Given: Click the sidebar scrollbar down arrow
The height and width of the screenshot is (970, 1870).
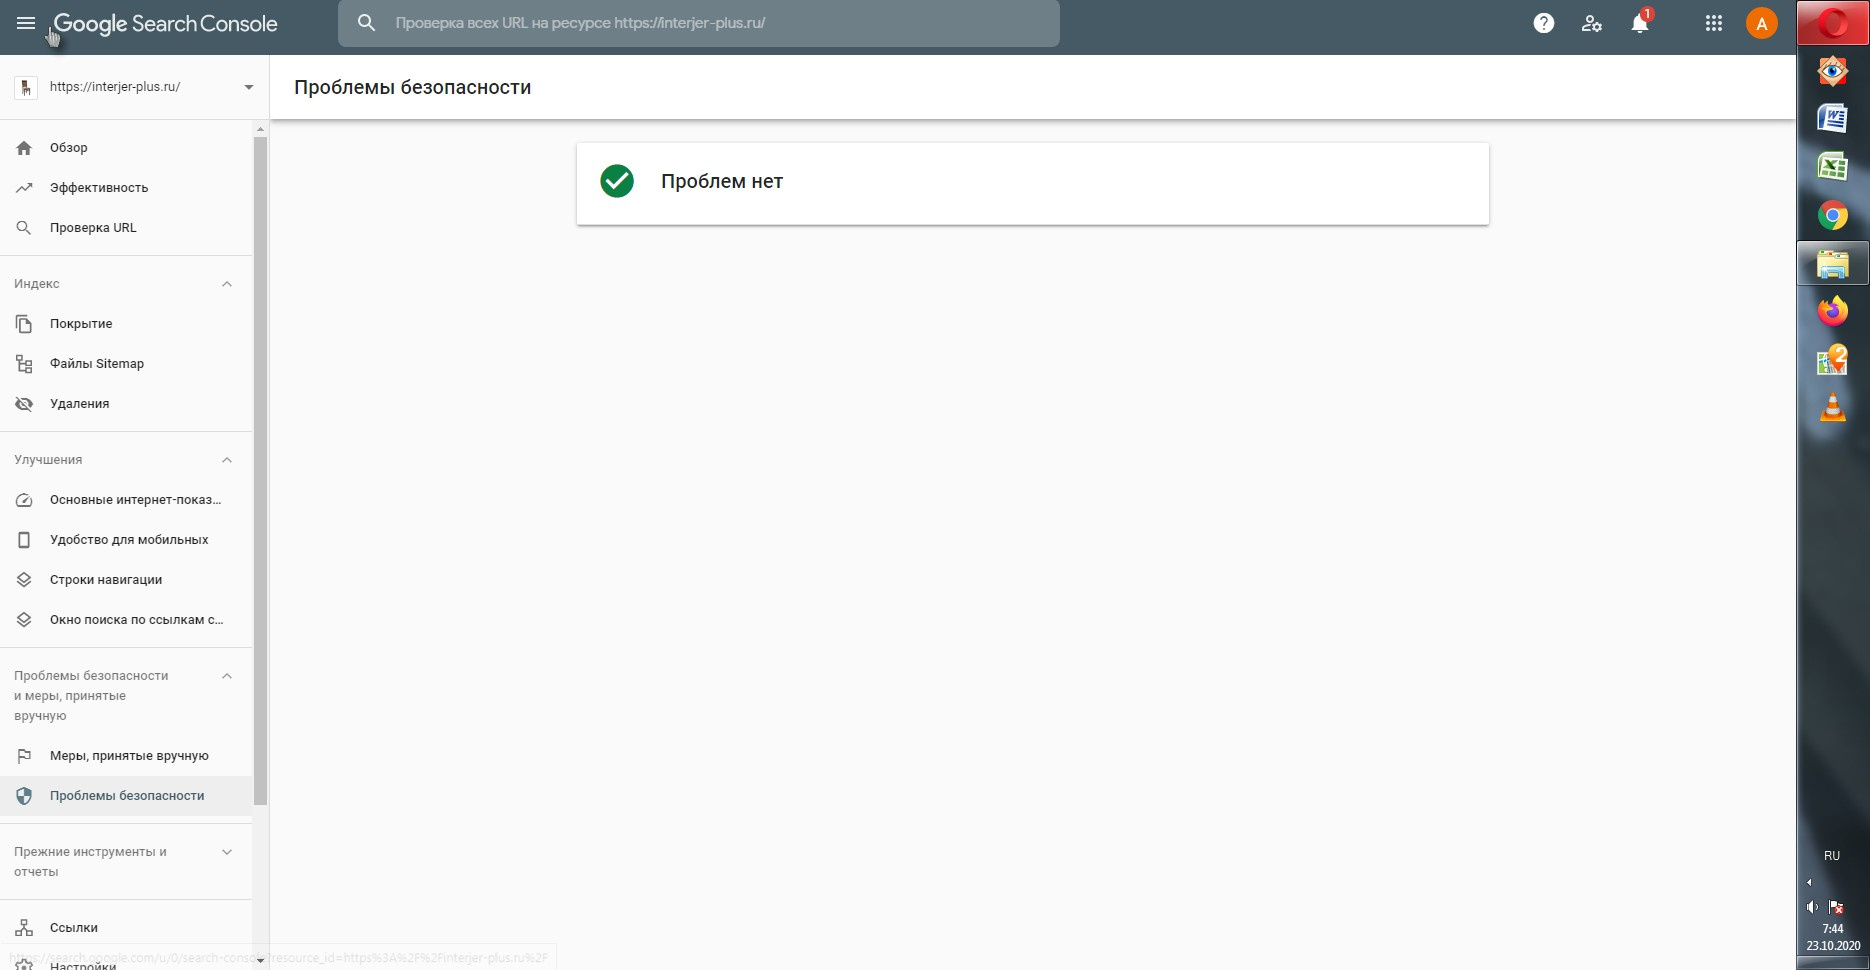Looking at the screenshot, I should (x=260, y=961).
